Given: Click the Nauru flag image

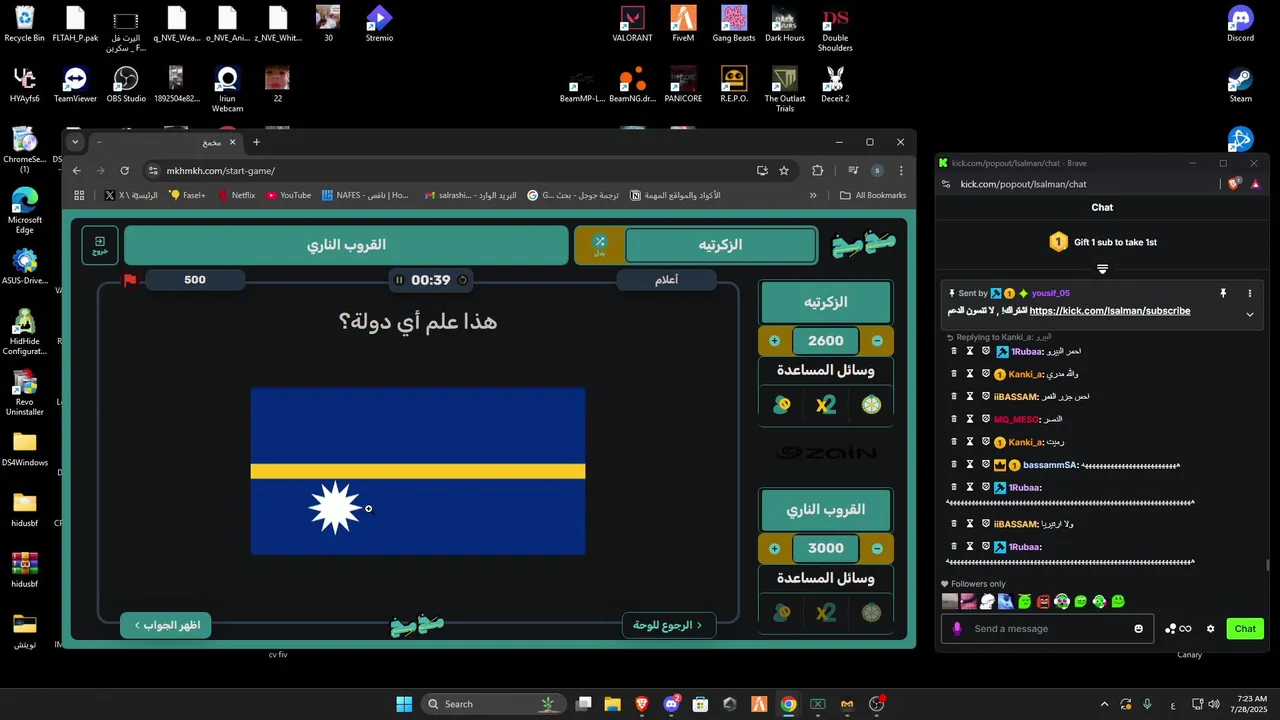Looking at the screenshot, I should (418, 471).
